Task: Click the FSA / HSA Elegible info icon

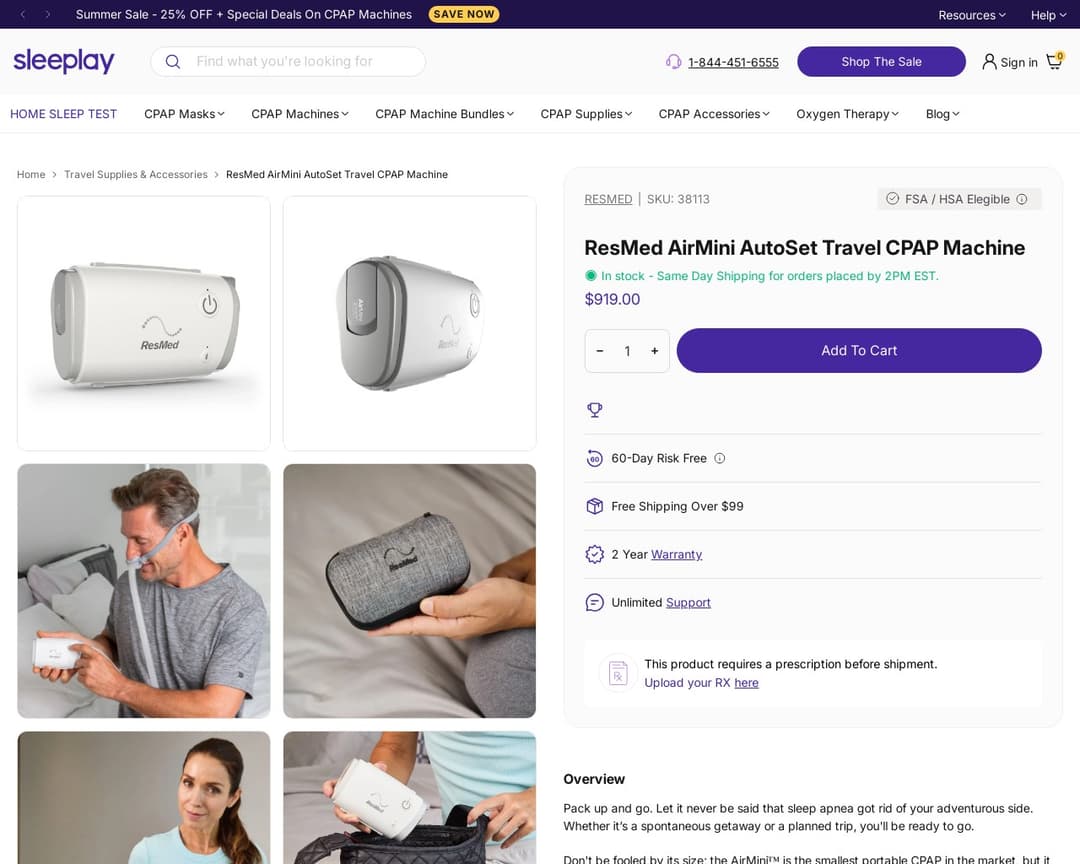Action: 1022,199
